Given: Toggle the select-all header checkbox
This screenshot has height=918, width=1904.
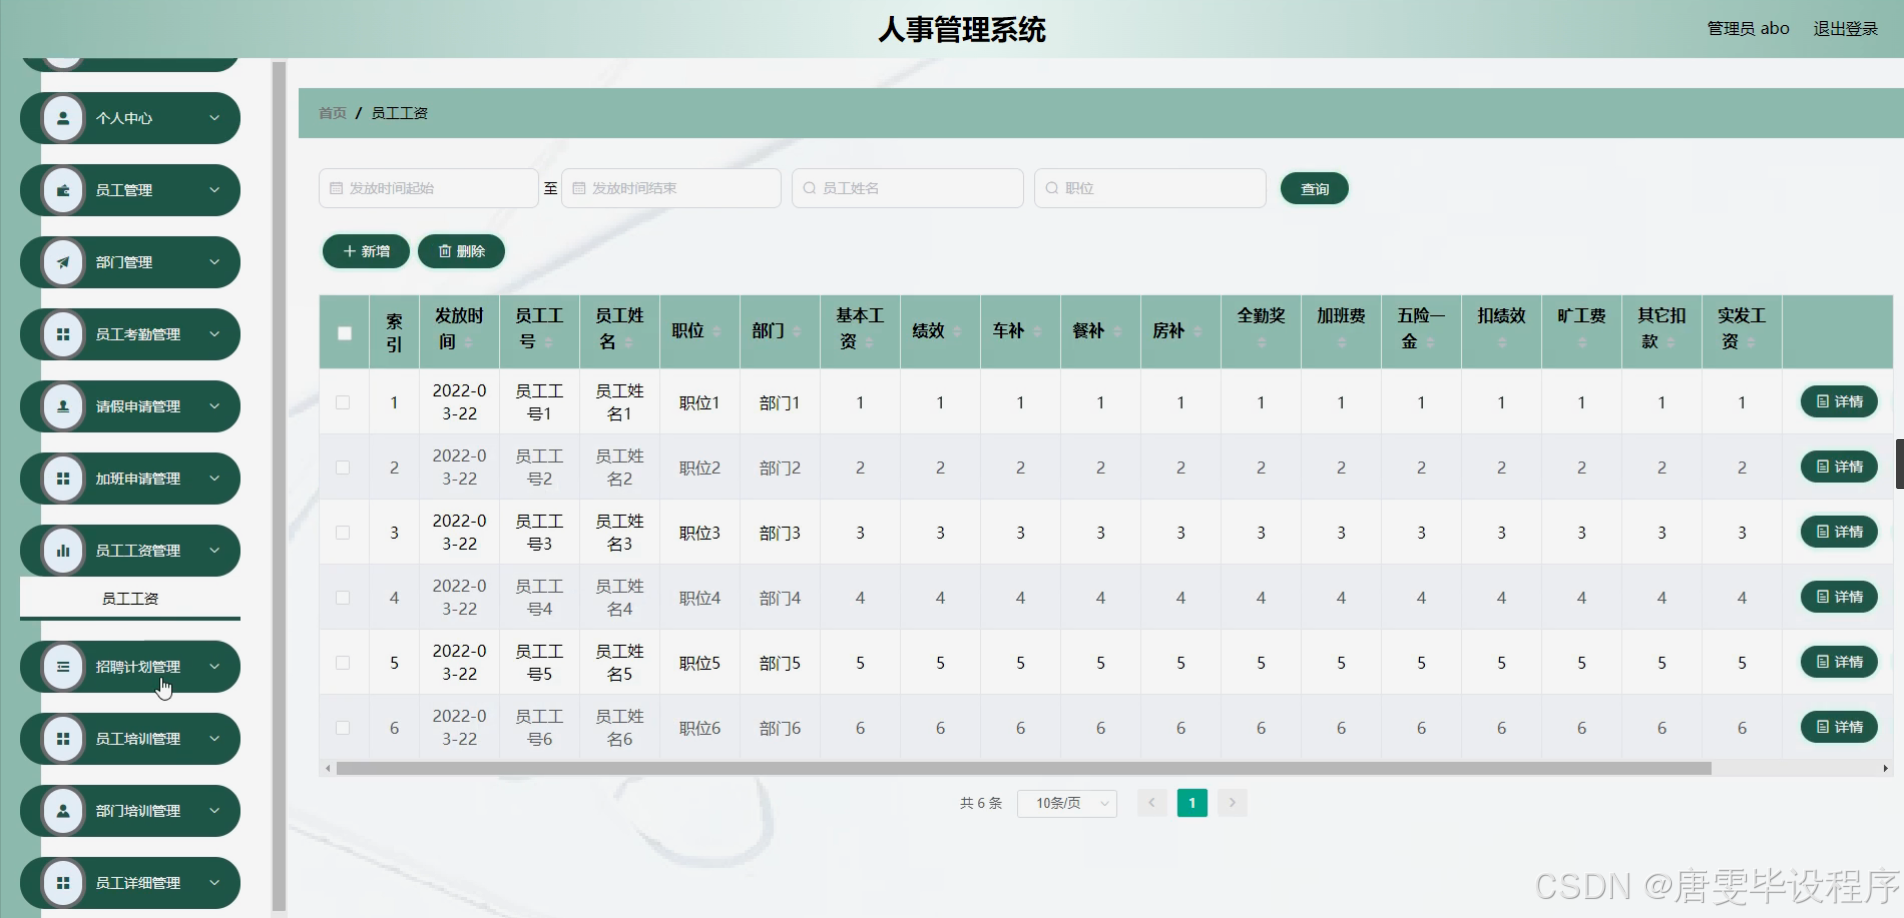Looking at the screenshot, I should pyautogui.click(x=344, y=333).
